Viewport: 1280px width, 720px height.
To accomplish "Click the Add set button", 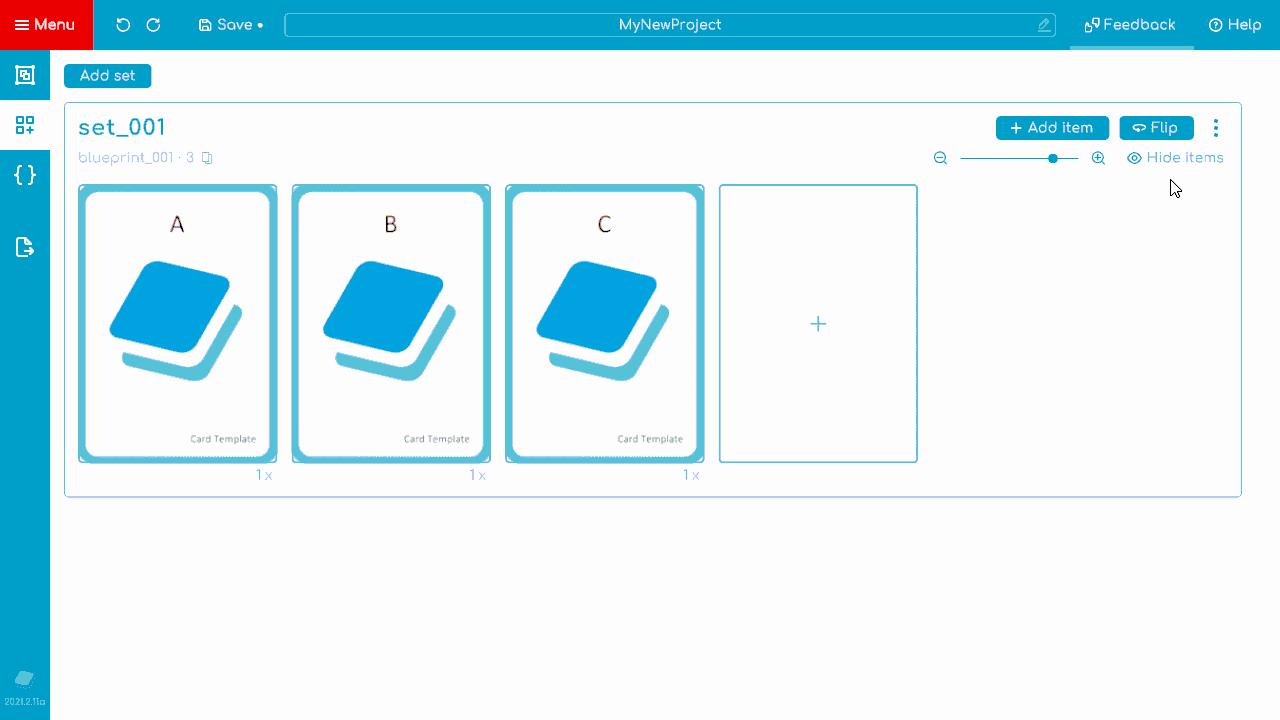I will (x=107, y=76).
